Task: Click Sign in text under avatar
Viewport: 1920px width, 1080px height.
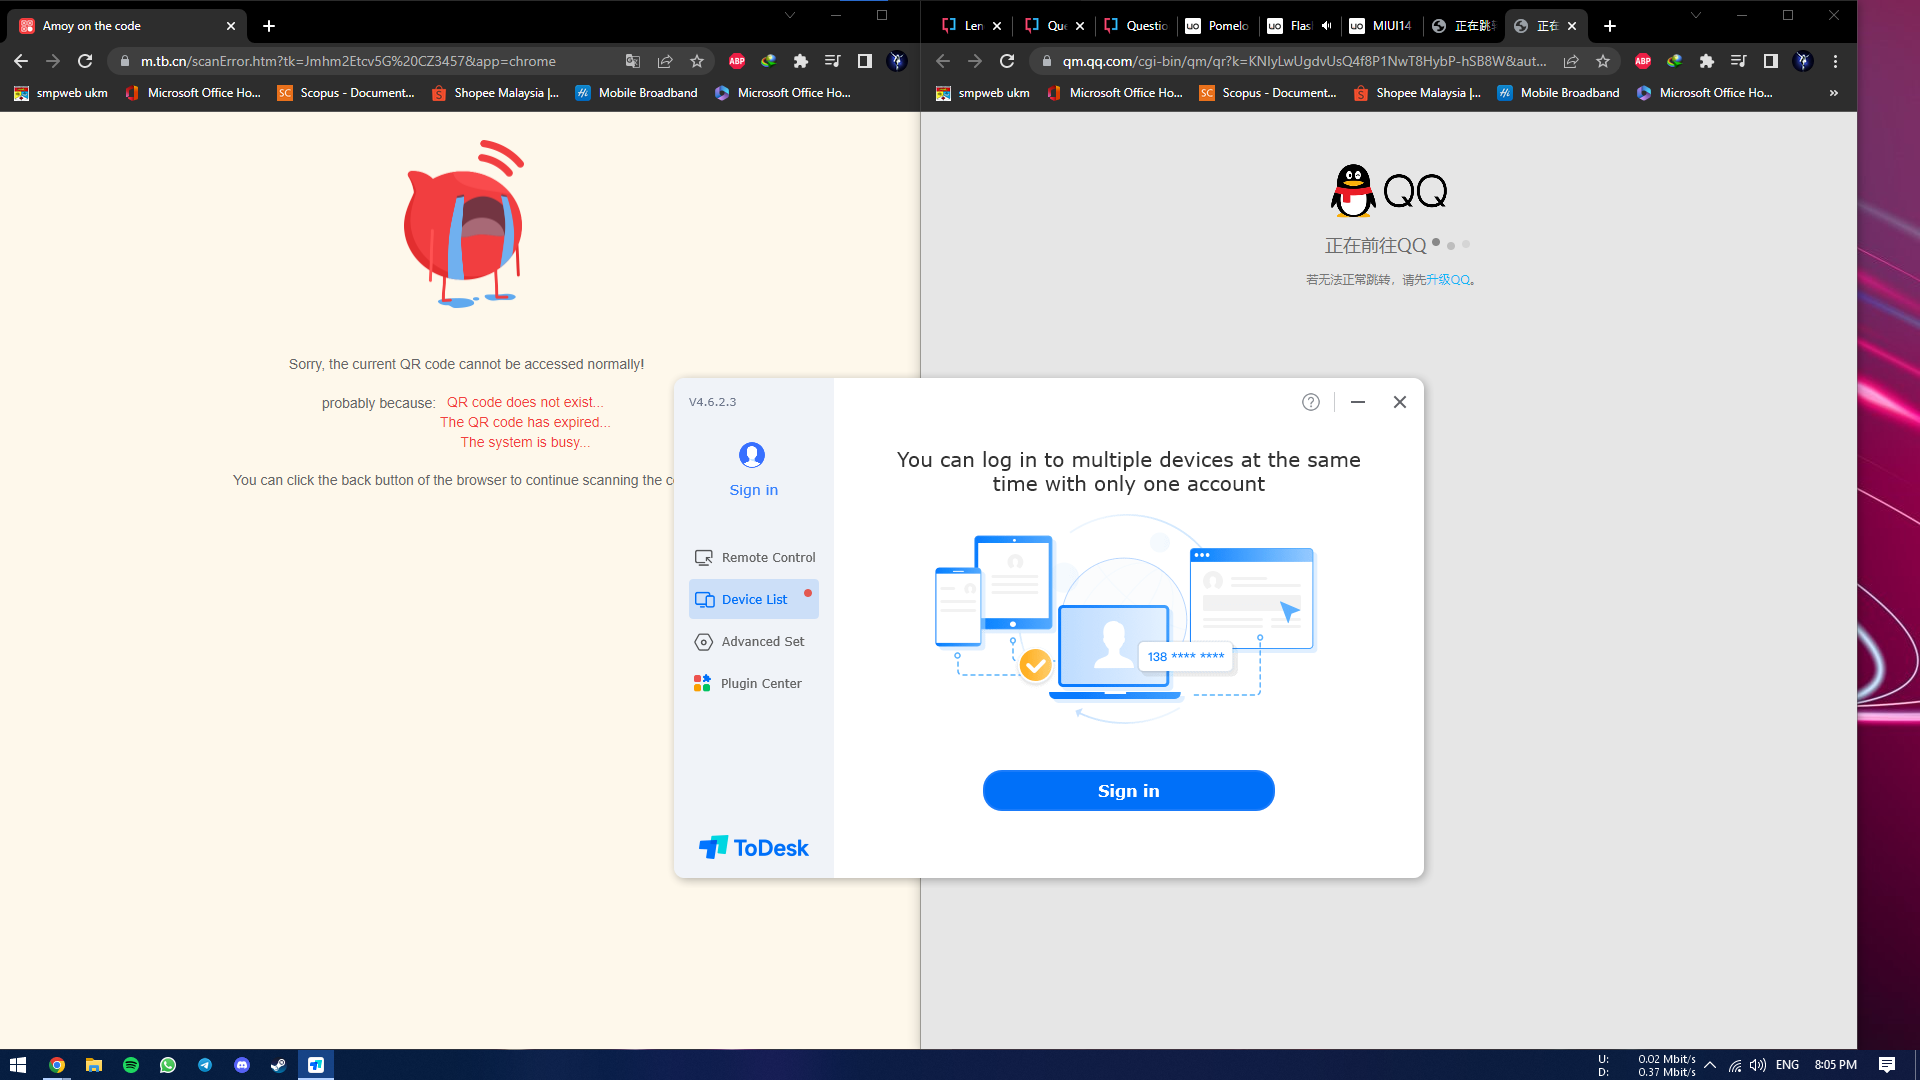Action: pos(753,490)
